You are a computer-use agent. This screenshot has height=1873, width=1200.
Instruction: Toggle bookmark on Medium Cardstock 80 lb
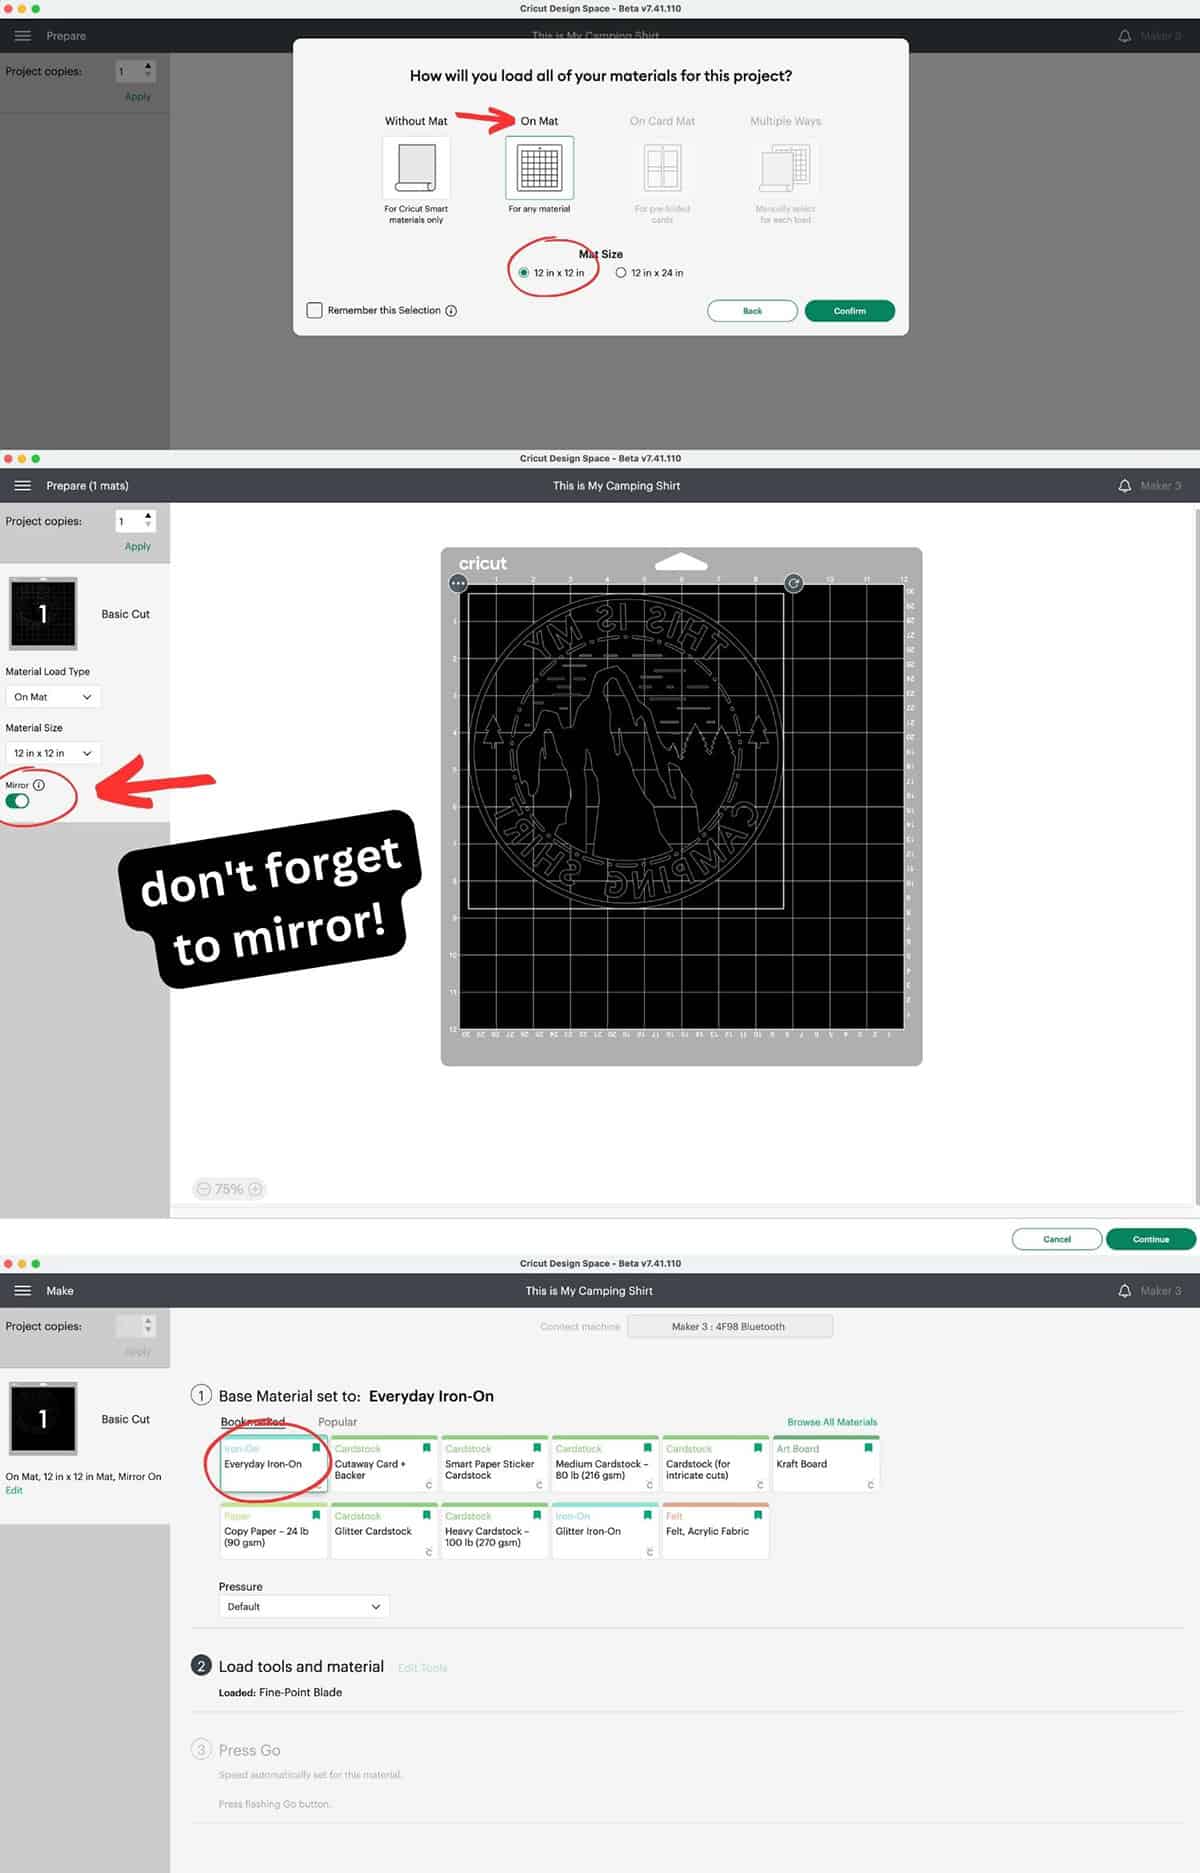[648, 1447]
